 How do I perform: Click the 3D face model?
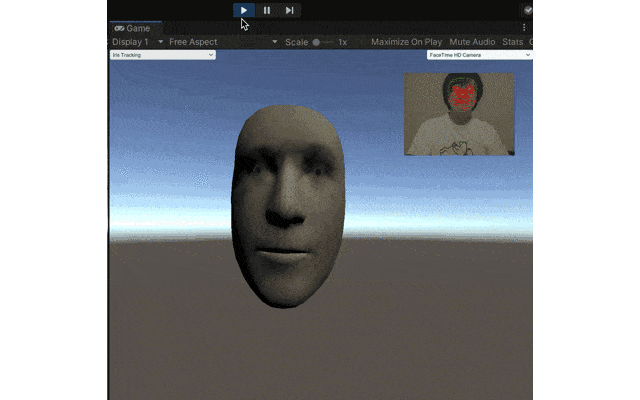288,206
